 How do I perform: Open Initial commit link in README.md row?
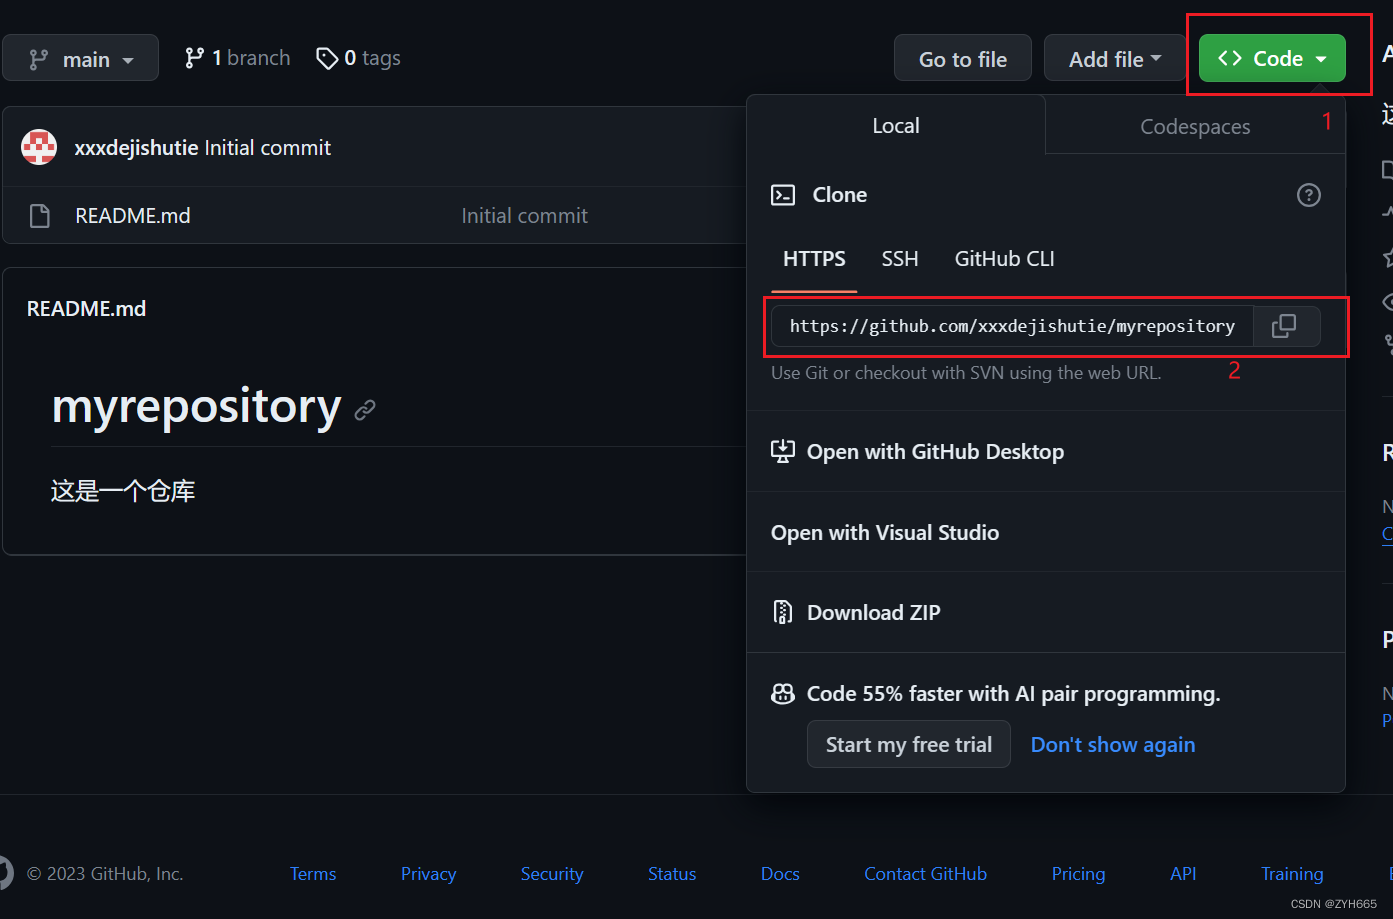524,216
